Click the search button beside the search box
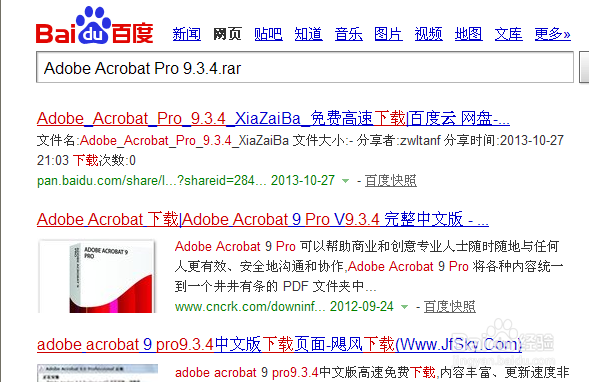 coord(584,68)
